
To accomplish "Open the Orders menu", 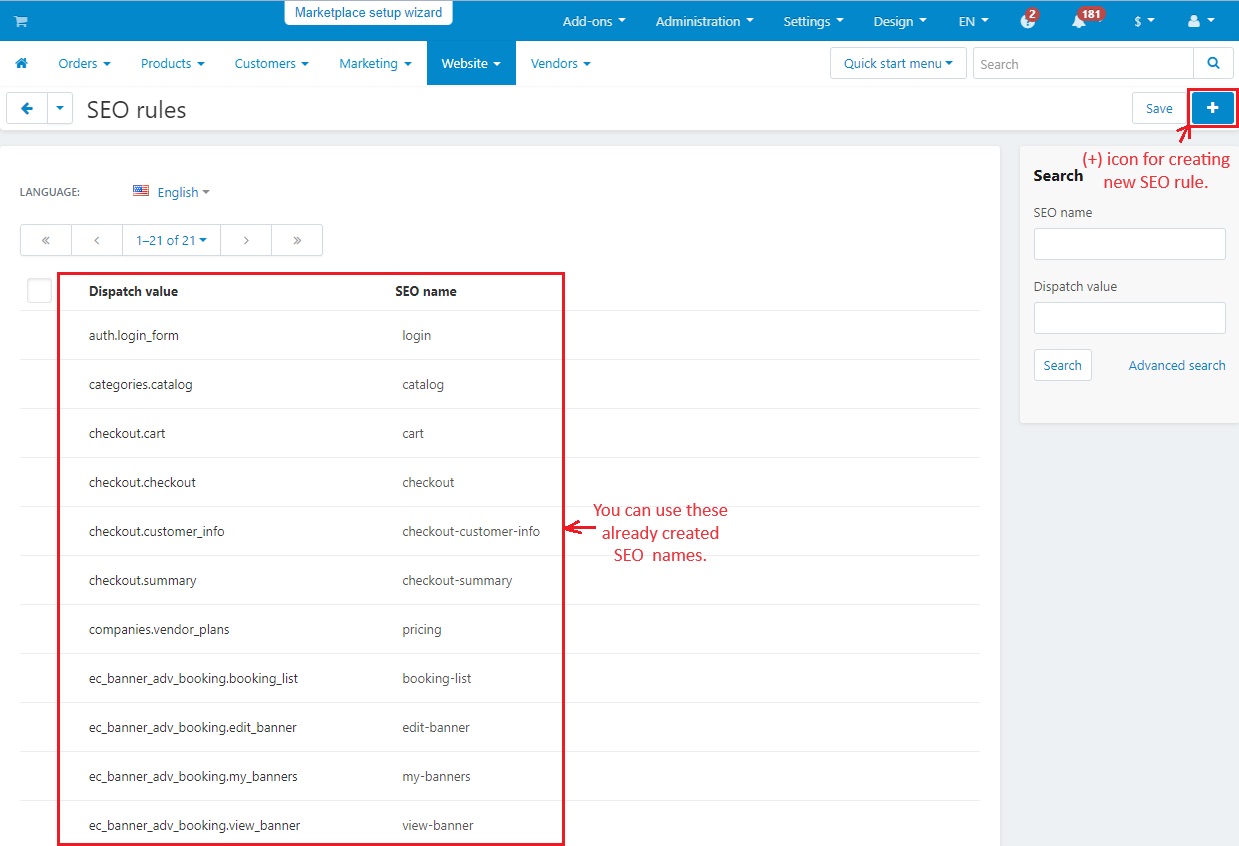I will tap(84, 63).
